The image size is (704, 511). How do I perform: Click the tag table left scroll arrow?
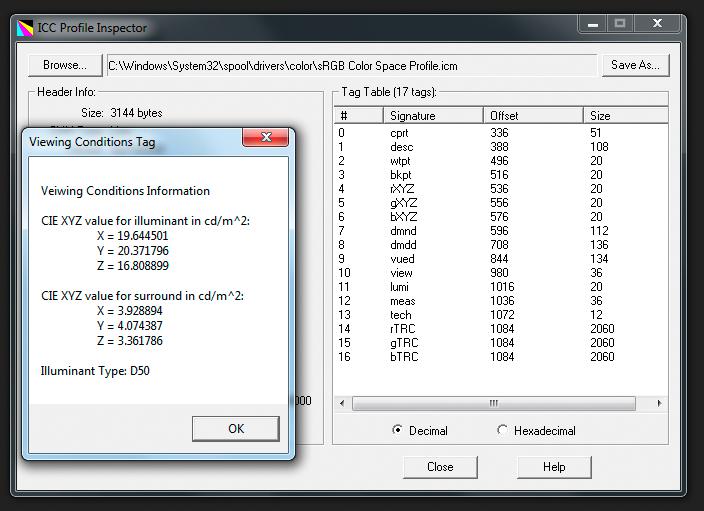coord(342,403)
